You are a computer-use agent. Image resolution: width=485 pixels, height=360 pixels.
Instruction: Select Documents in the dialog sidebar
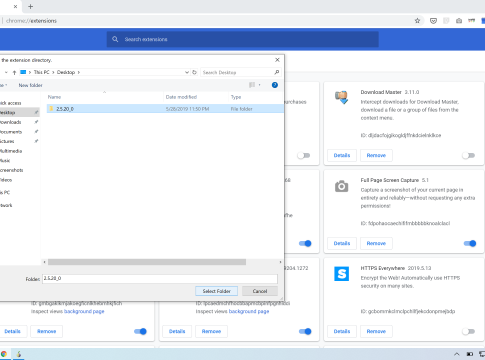point(11,132)
